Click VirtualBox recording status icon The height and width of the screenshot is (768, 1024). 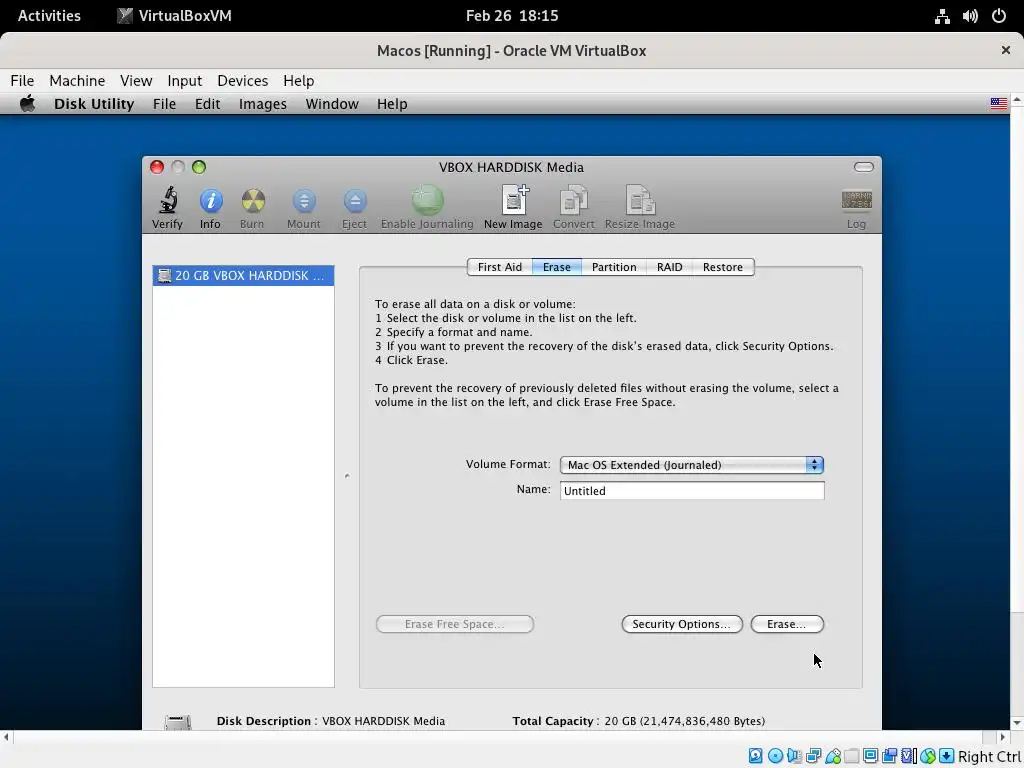pos(890,756)
